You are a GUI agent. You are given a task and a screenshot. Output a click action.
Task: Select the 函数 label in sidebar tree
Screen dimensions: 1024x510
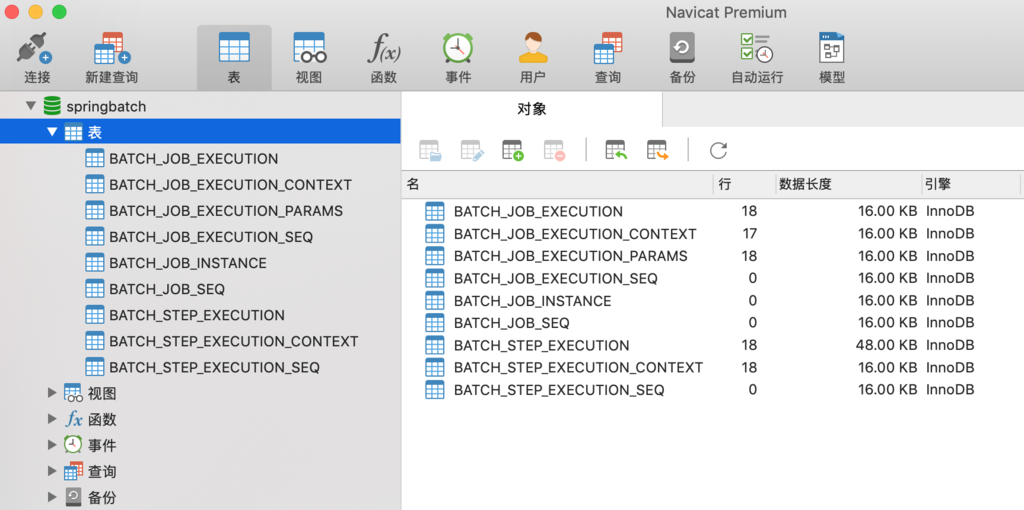tap(102, 420)
